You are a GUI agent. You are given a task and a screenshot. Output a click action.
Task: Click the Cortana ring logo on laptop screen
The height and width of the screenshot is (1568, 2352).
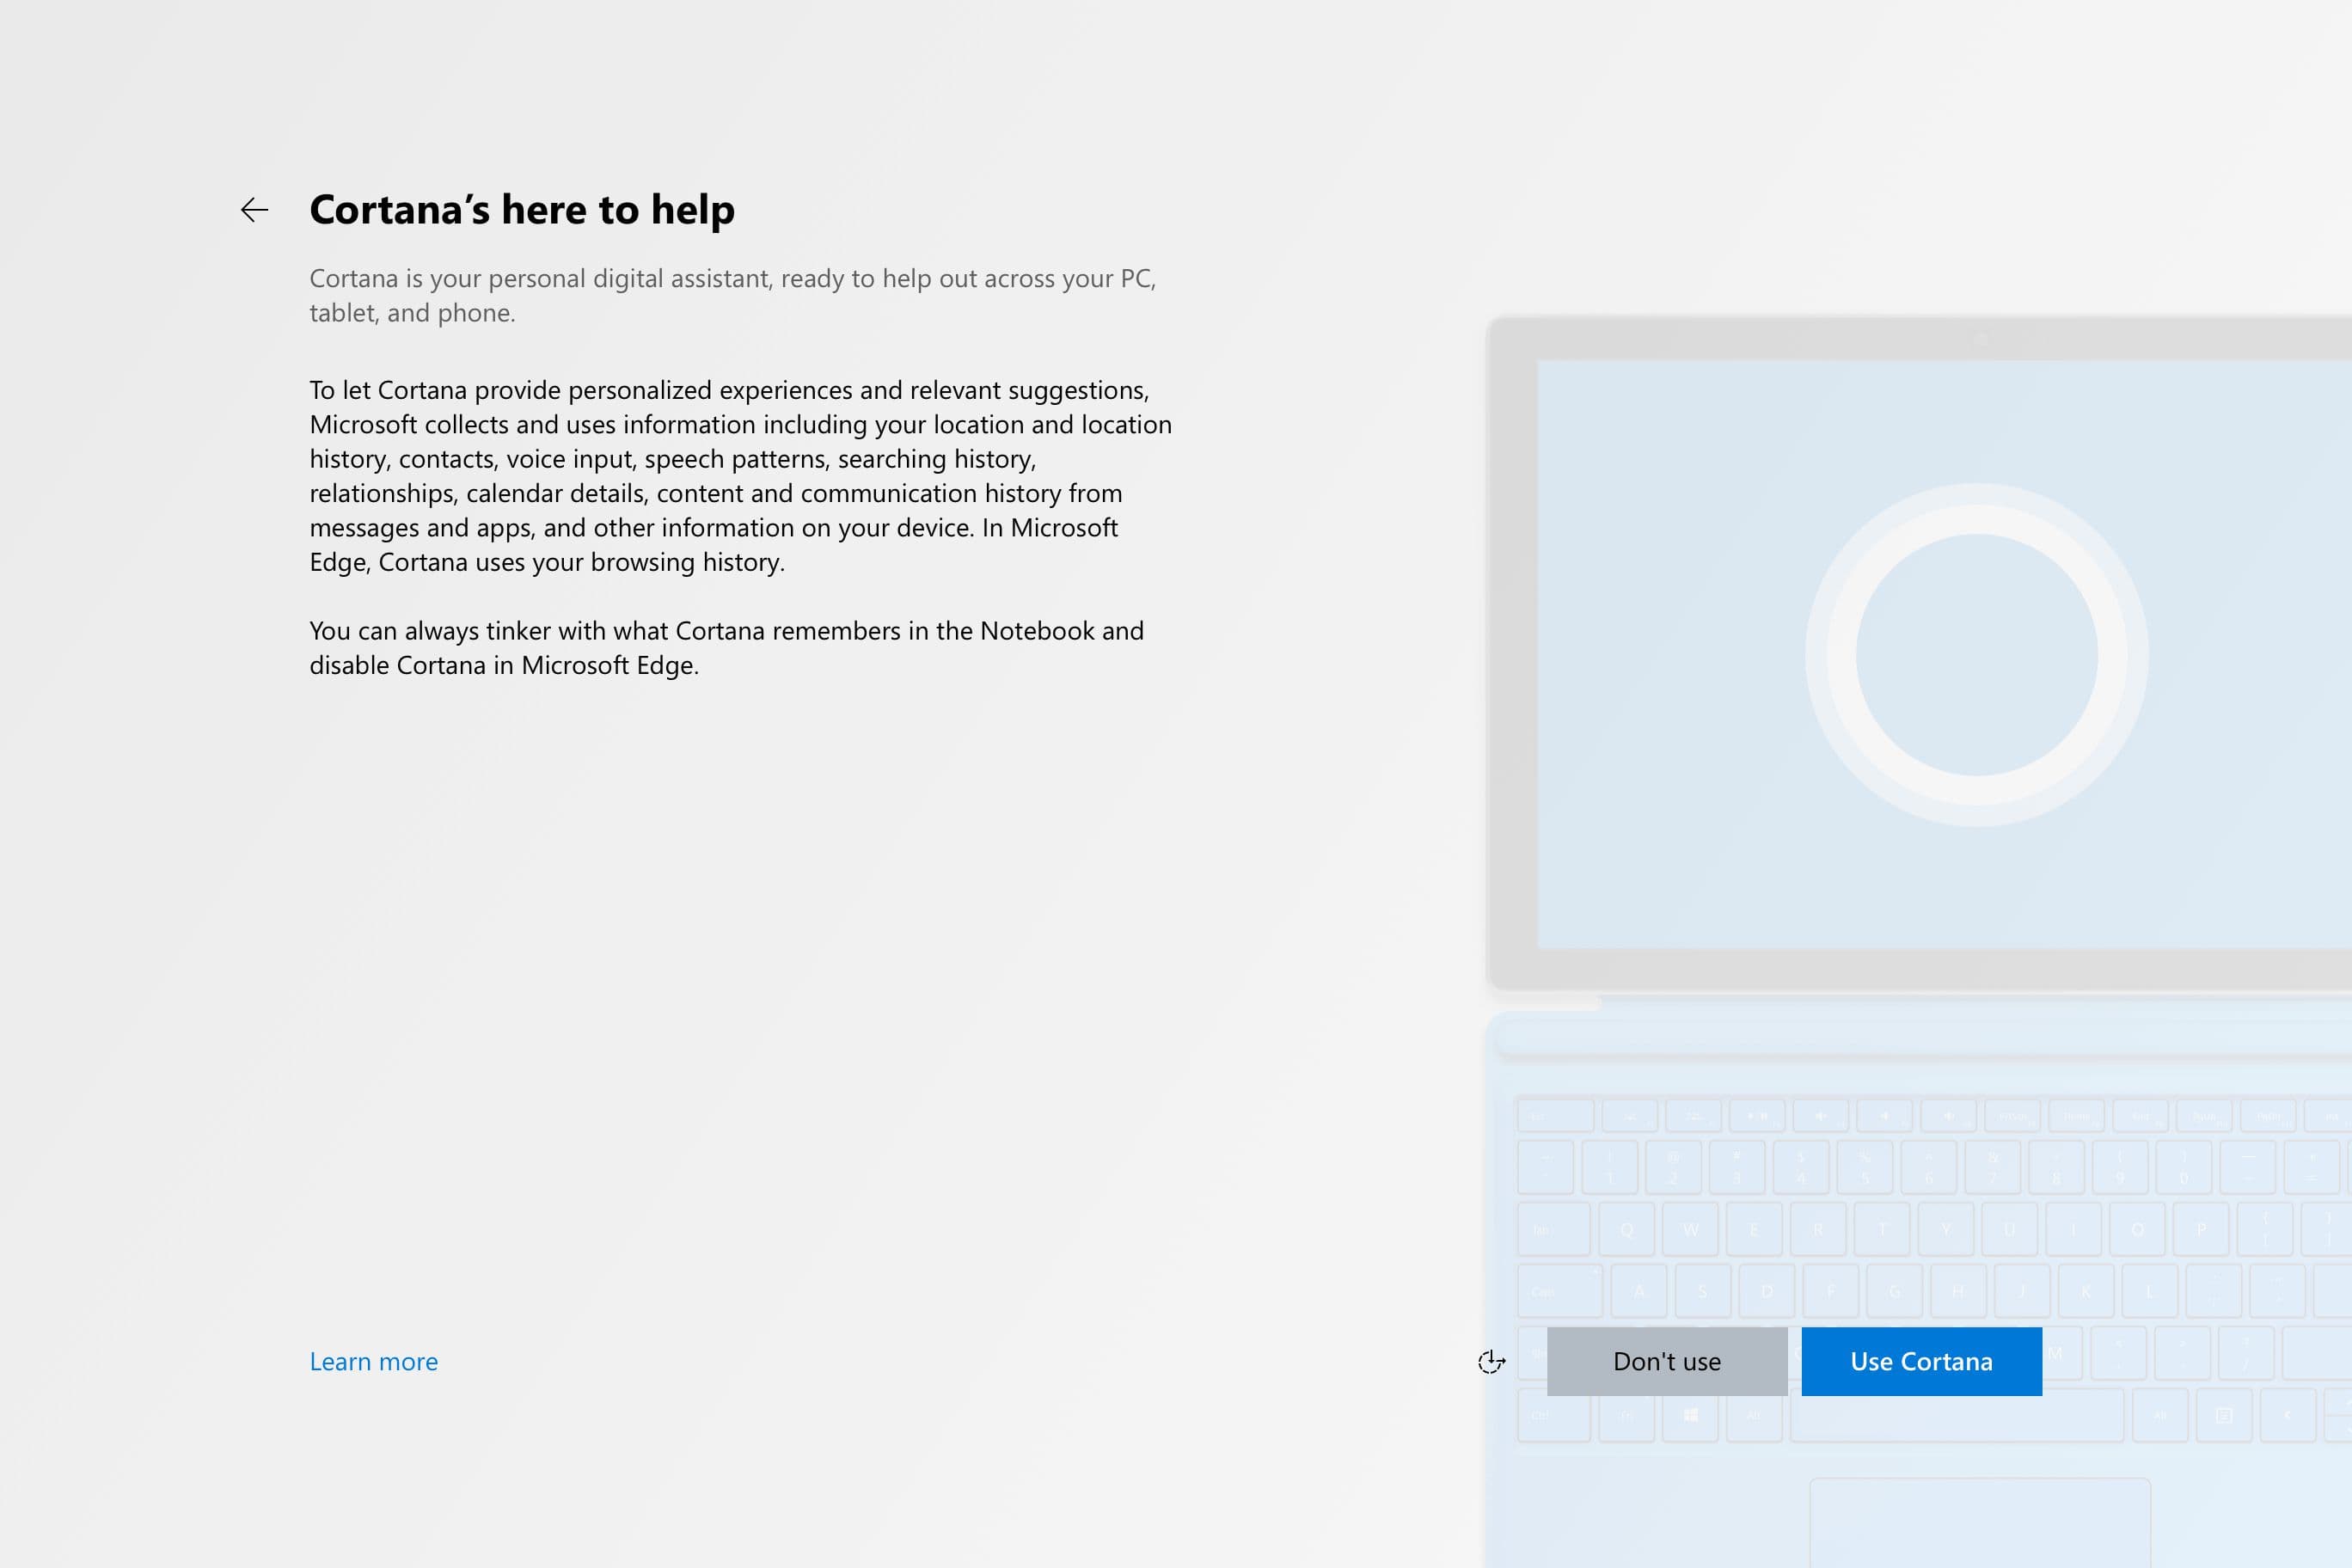tap(1976, 655)
